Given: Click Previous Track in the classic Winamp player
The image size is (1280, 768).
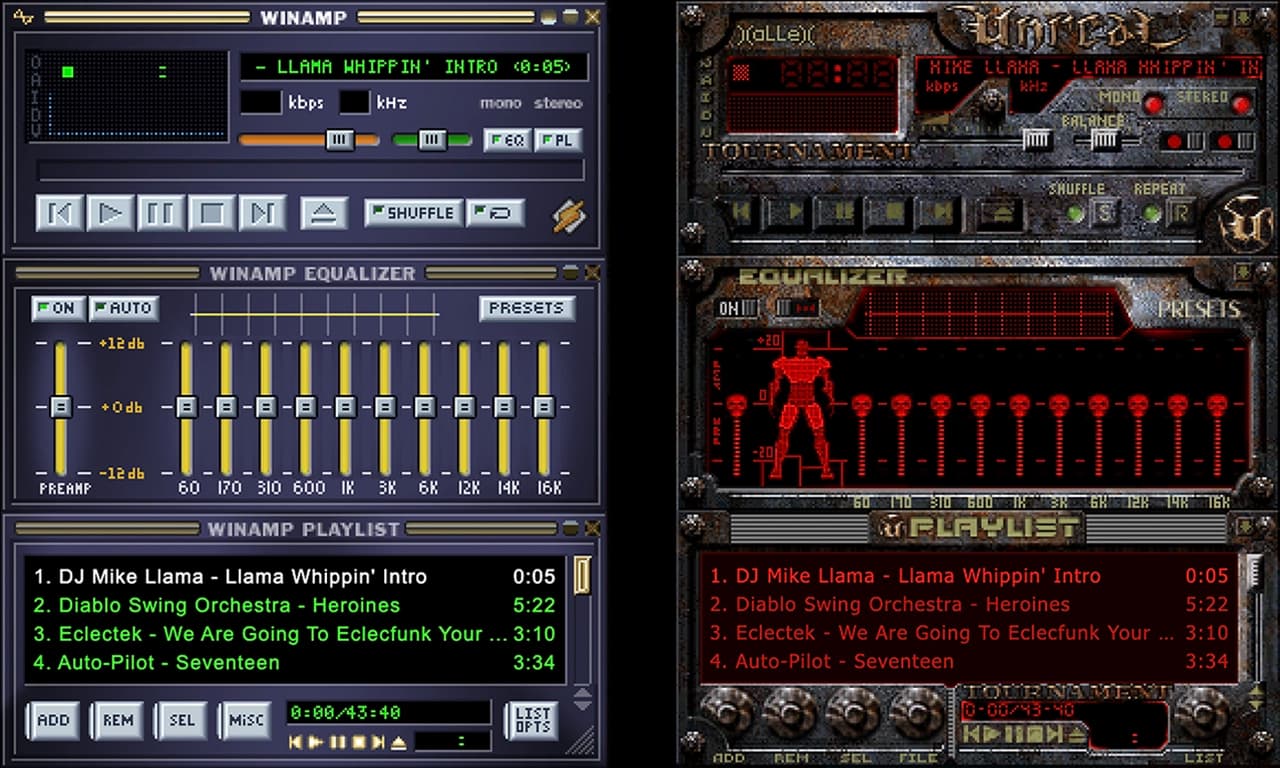Looking at the screenshot, I should click(x=60, y=213).
